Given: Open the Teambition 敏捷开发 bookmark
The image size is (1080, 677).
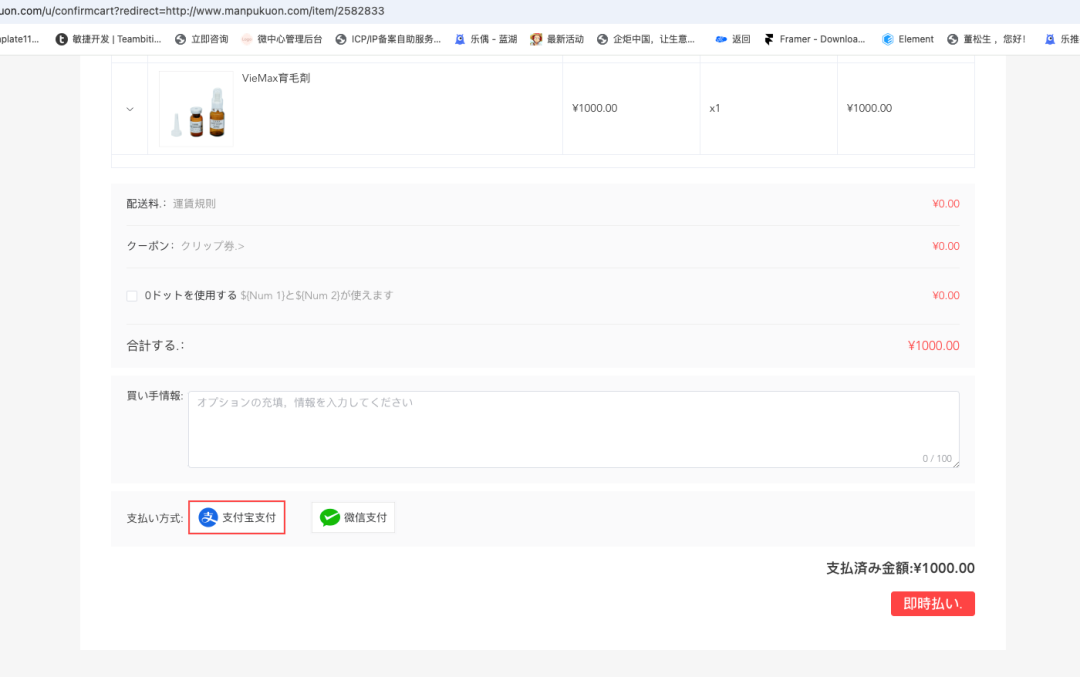Looking at the screenshot, I should click(108, 39).
